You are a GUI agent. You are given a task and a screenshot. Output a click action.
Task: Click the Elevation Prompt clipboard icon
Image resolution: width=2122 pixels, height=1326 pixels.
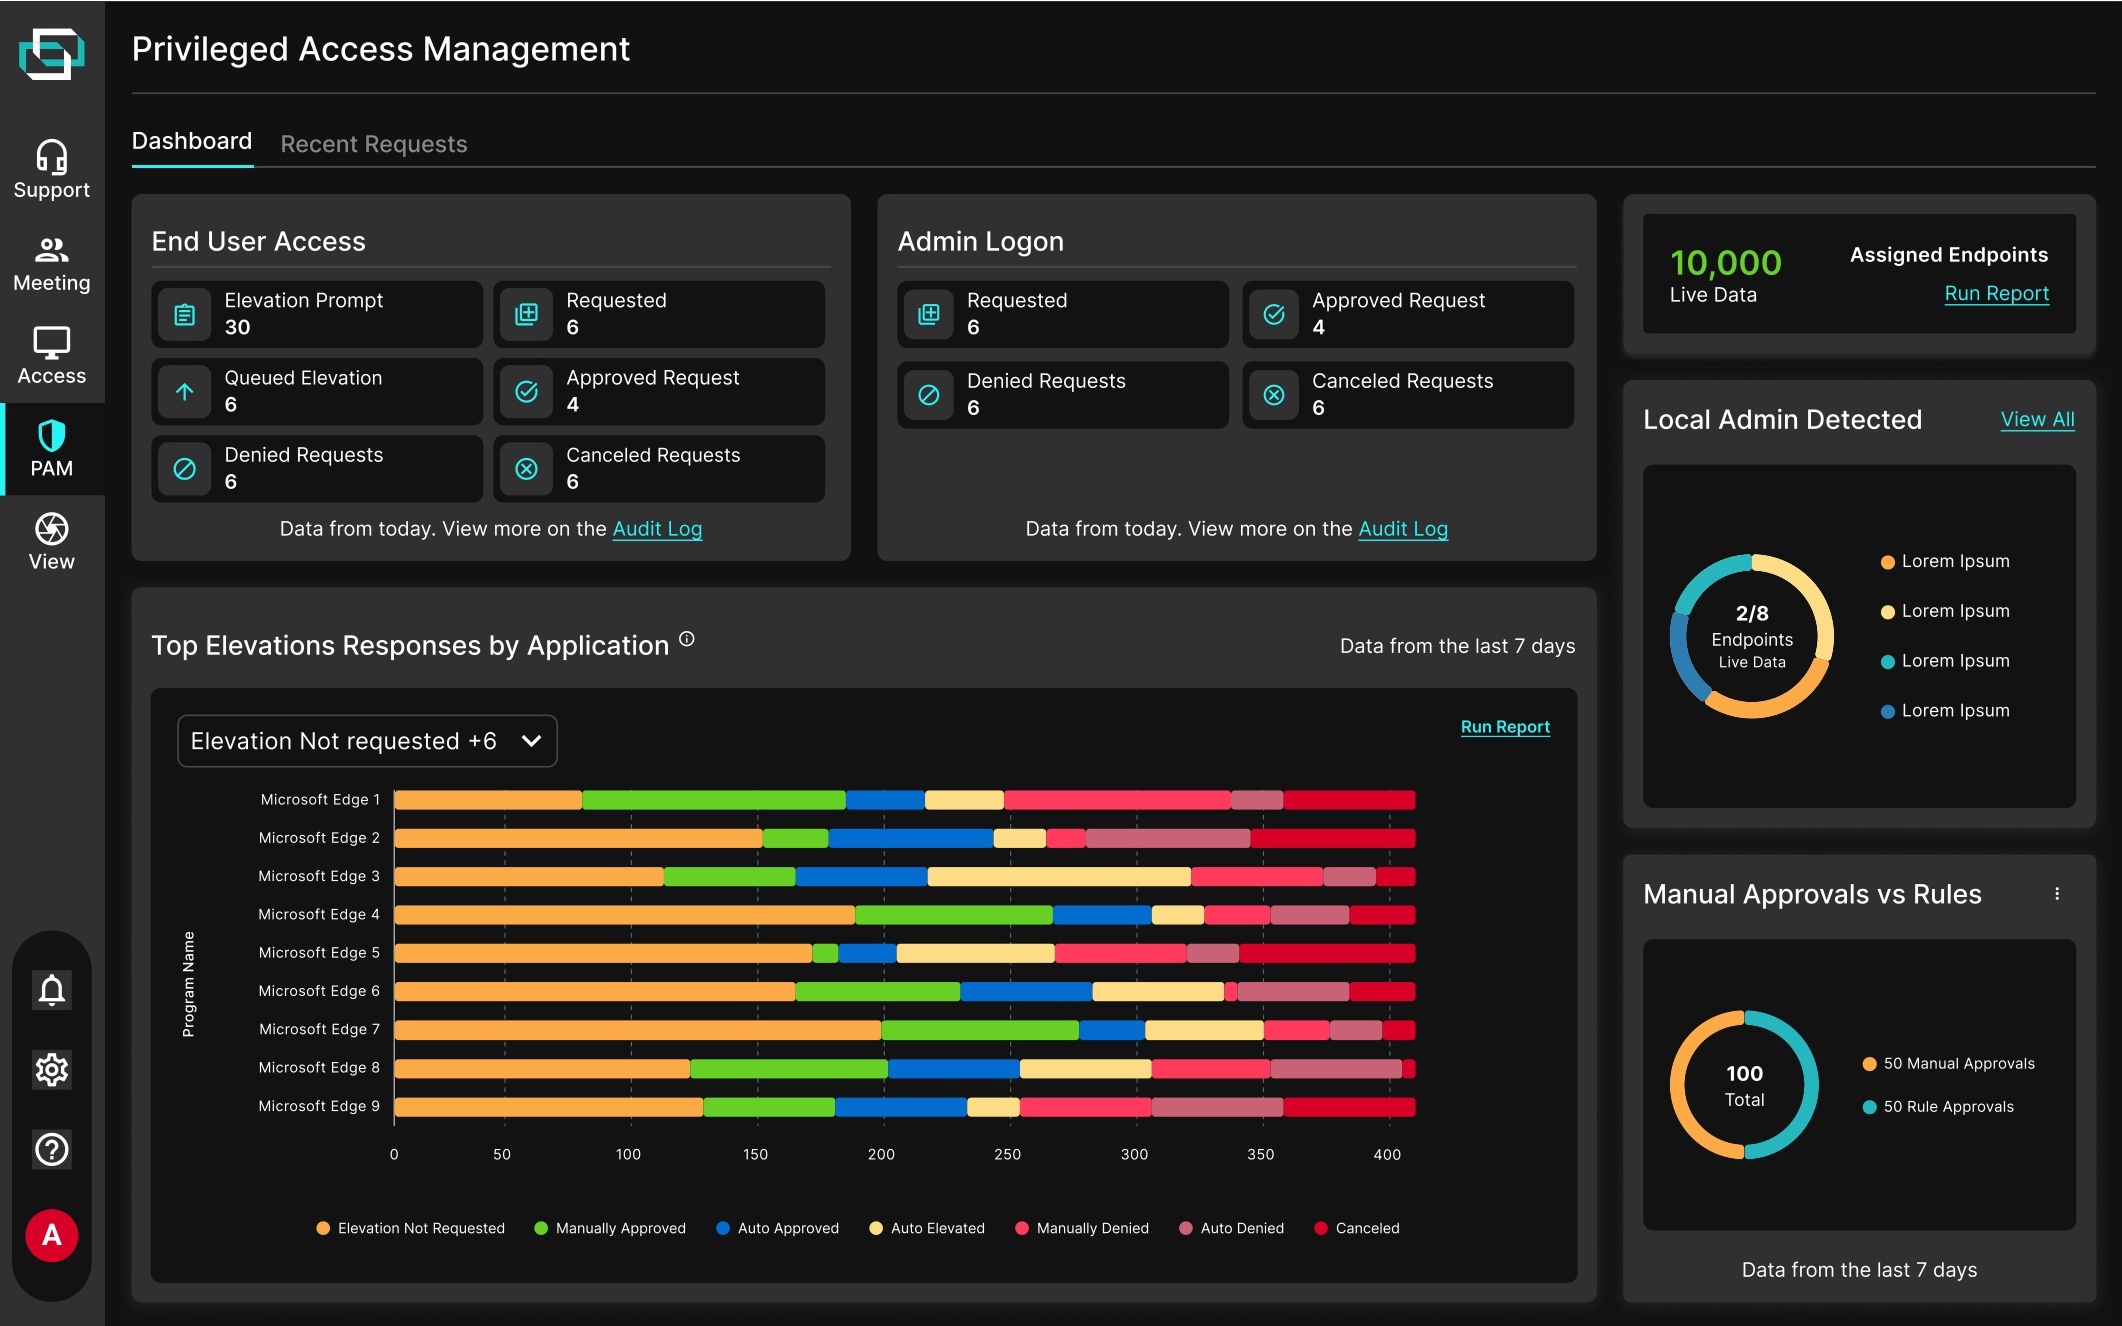point(185,314)
